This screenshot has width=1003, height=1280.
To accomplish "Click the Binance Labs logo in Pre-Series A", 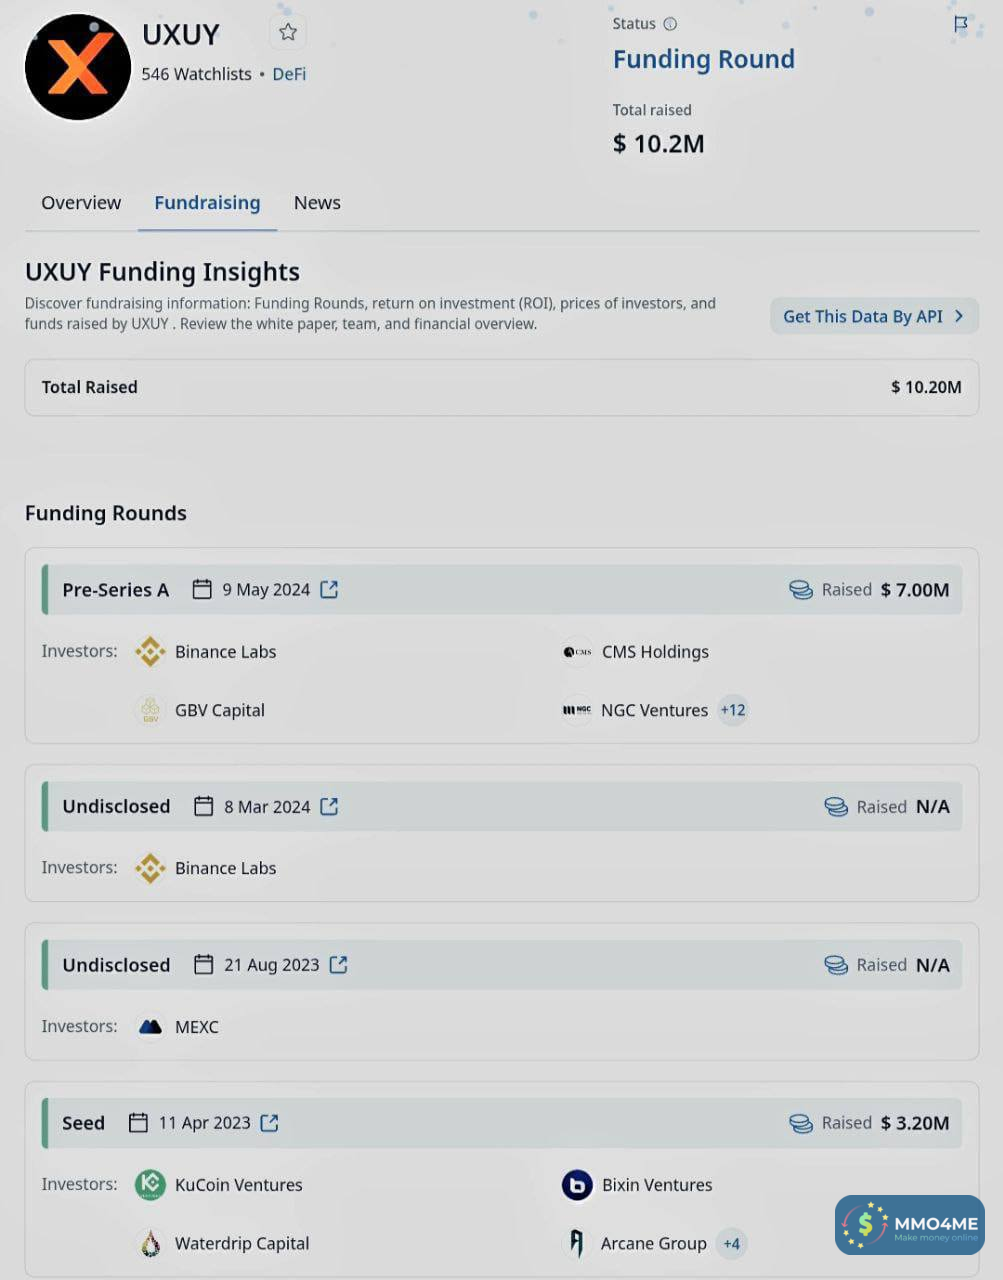I will pos(150,652).
